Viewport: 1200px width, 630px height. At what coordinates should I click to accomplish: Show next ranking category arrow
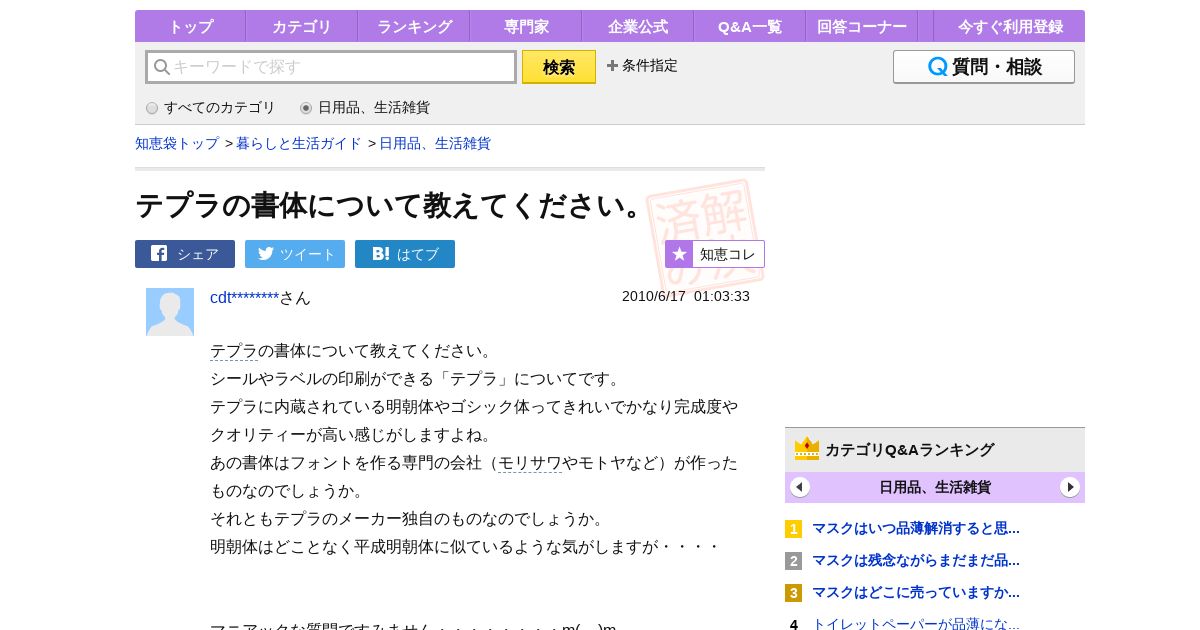tap(1070, 487)
